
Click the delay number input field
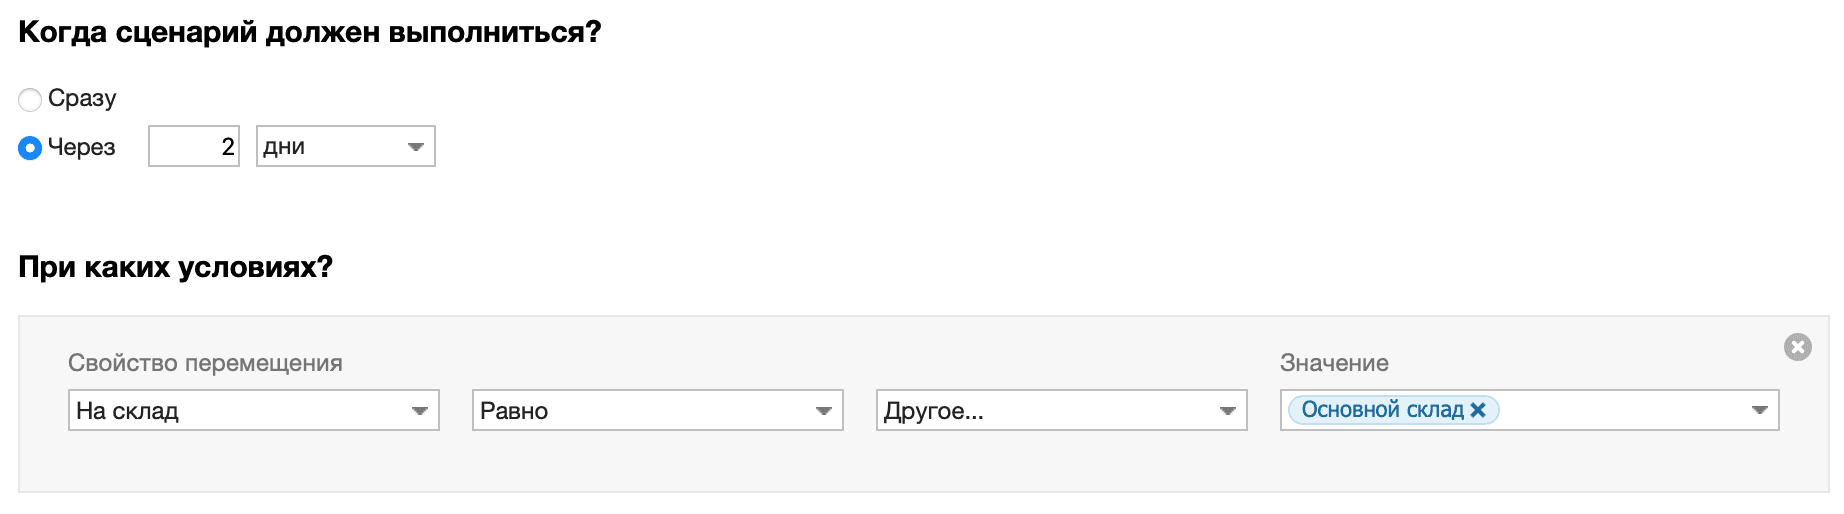[x=194, y=147]
